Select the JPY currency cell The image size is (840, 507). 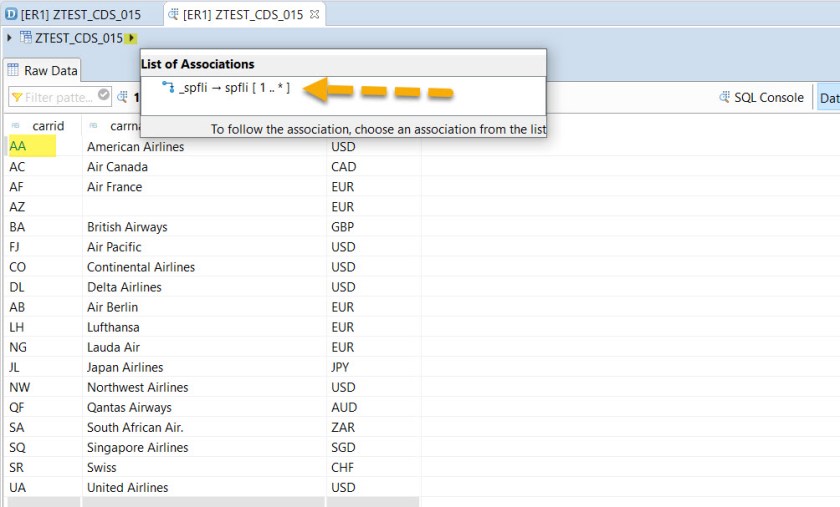click(x=373, y=367)
